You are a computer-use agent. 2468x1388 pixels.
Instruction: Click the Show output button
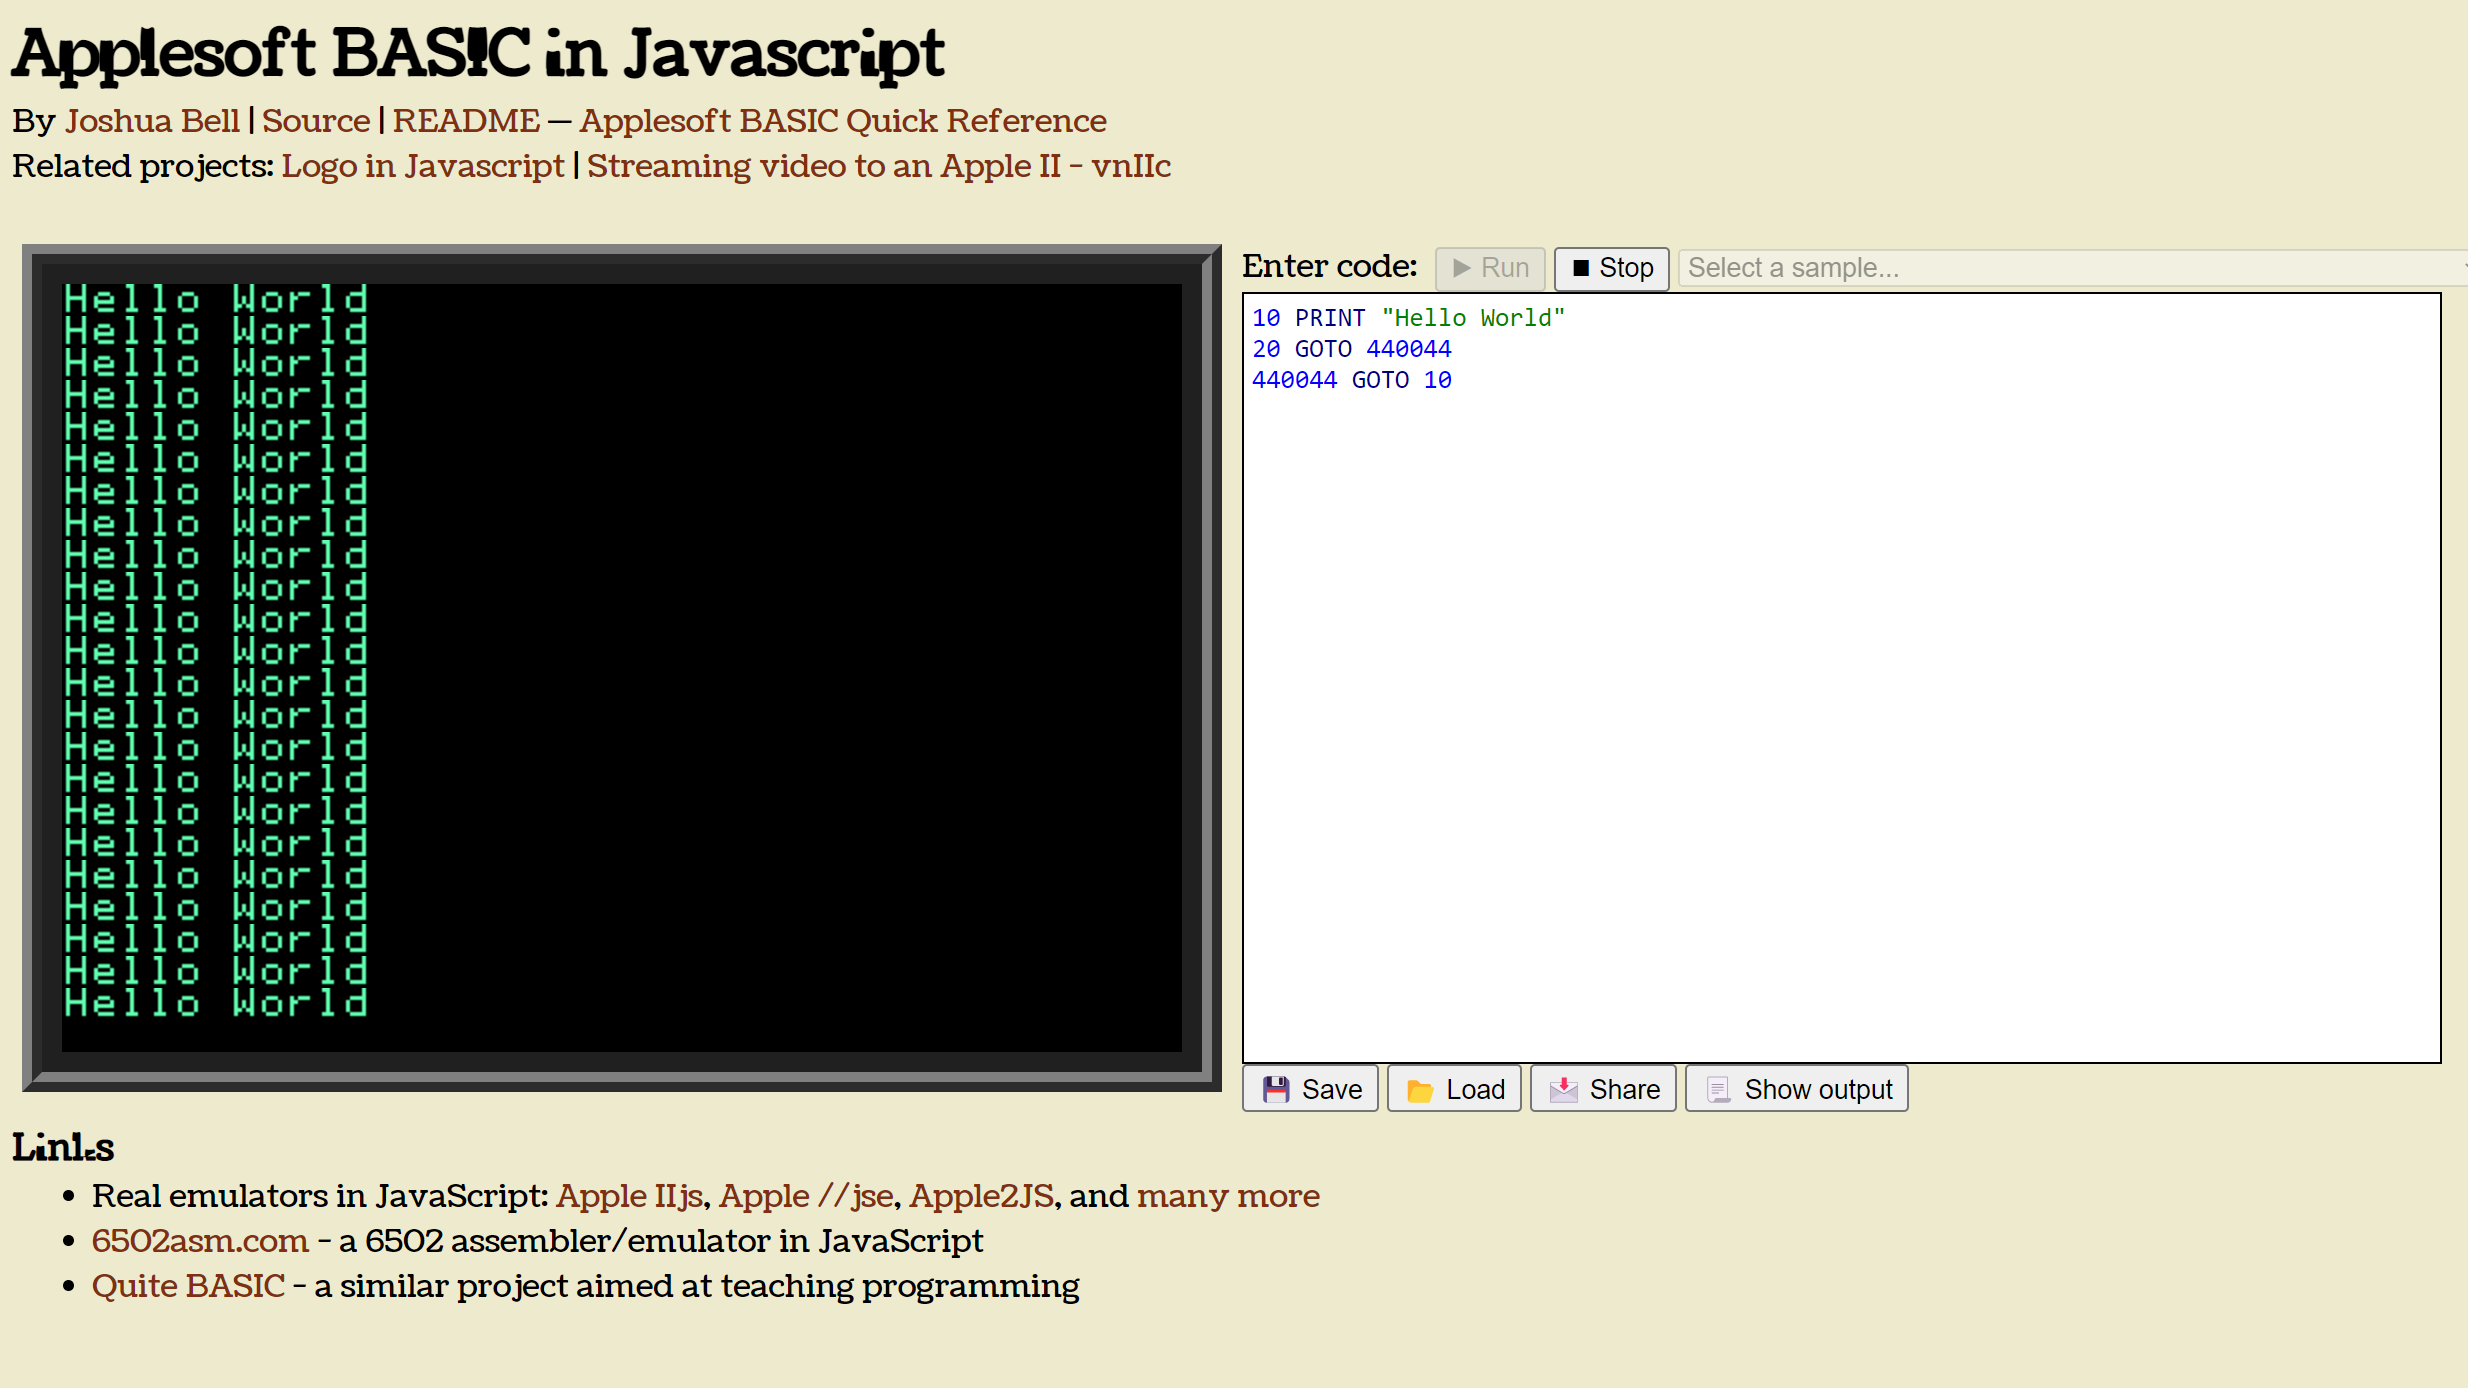1797,1089
